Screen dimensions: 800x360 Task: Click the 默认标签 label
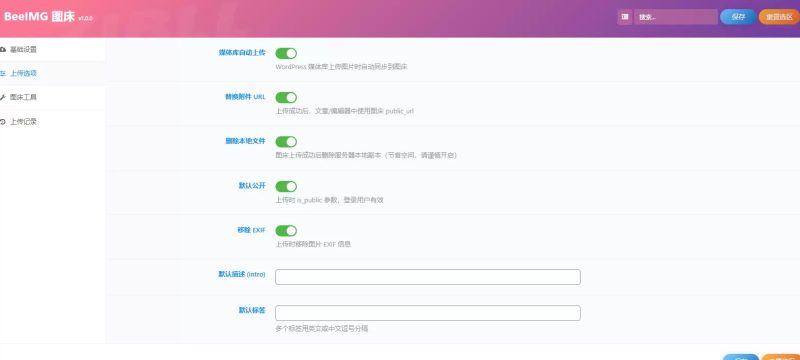click(252, 310)
